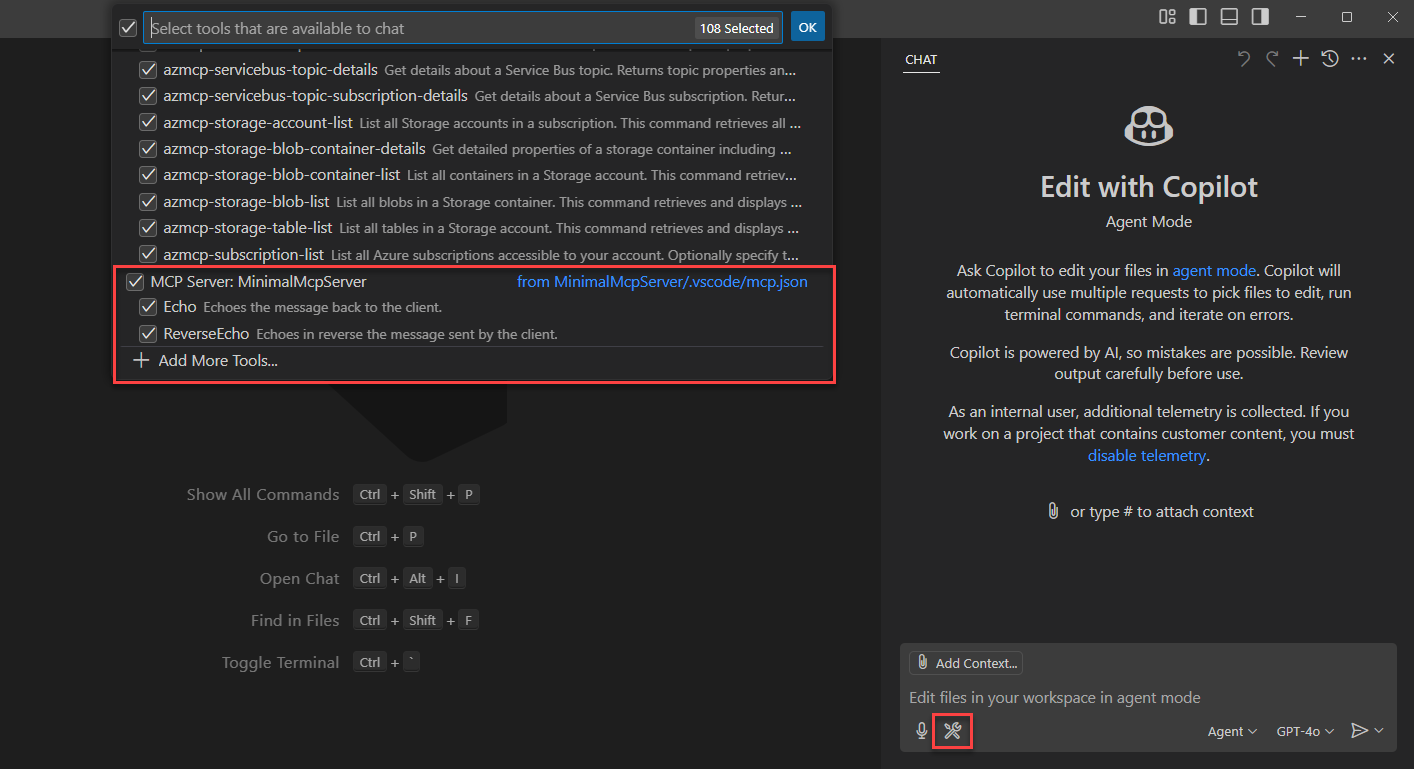Open the GPT-4o model dropdown
The width and height of the screenshot is (1414, 769).
tap(1305, 731)
